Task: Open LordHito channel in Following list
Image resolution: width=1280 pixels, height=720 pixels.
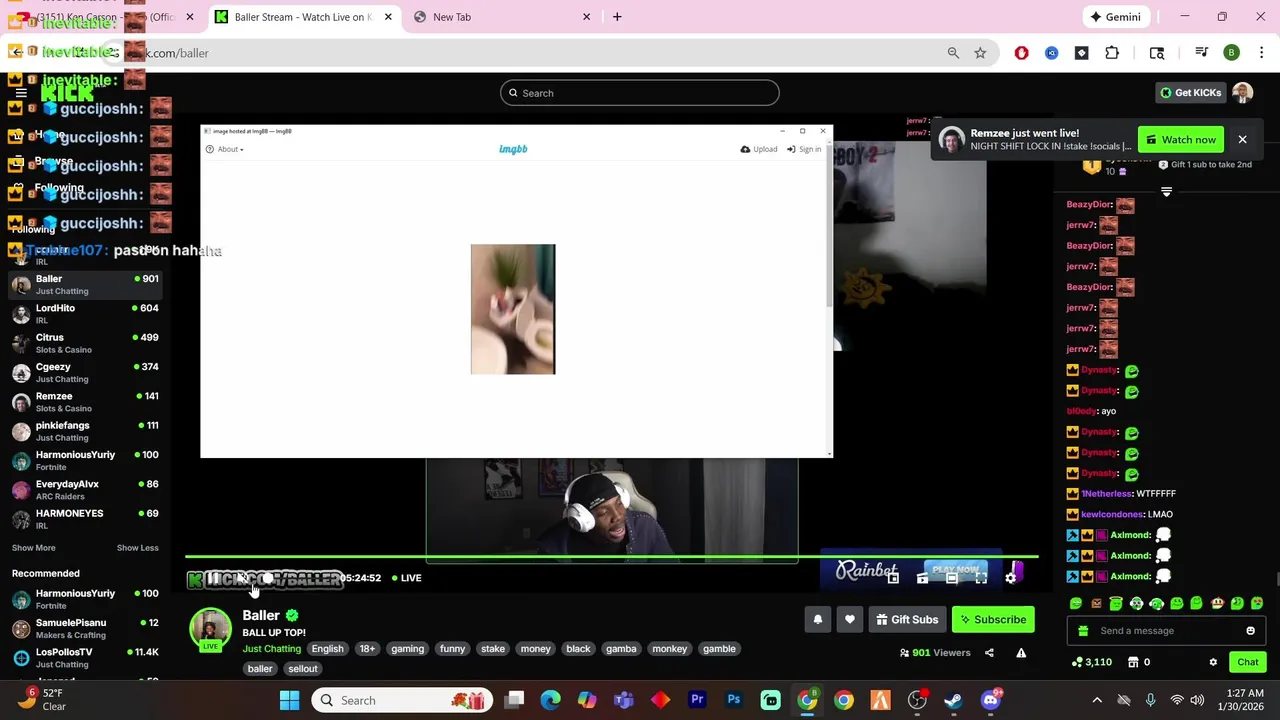Action: 85,314
